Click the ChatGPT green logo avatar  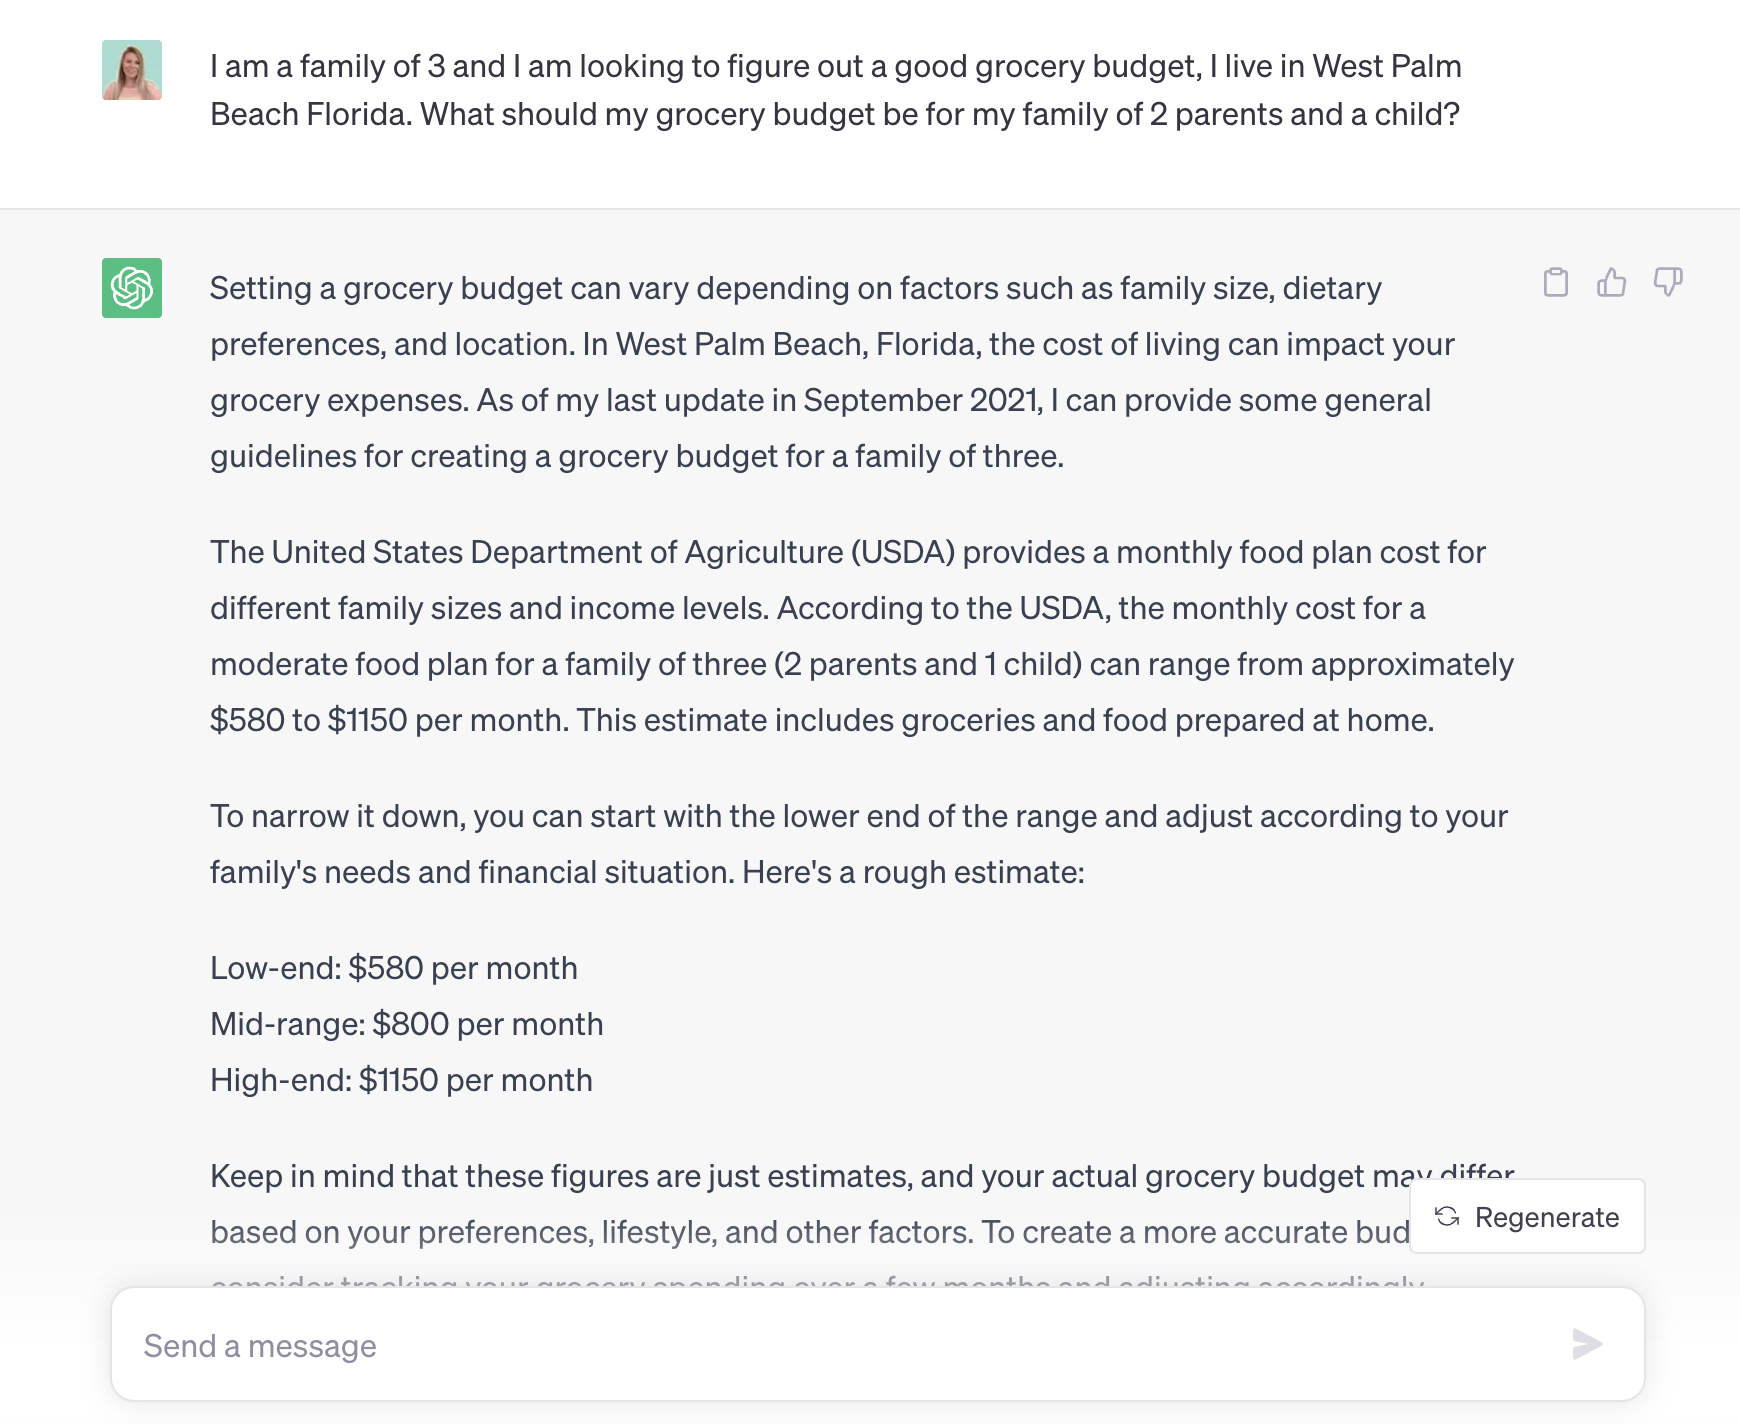[x=131, y=289]
